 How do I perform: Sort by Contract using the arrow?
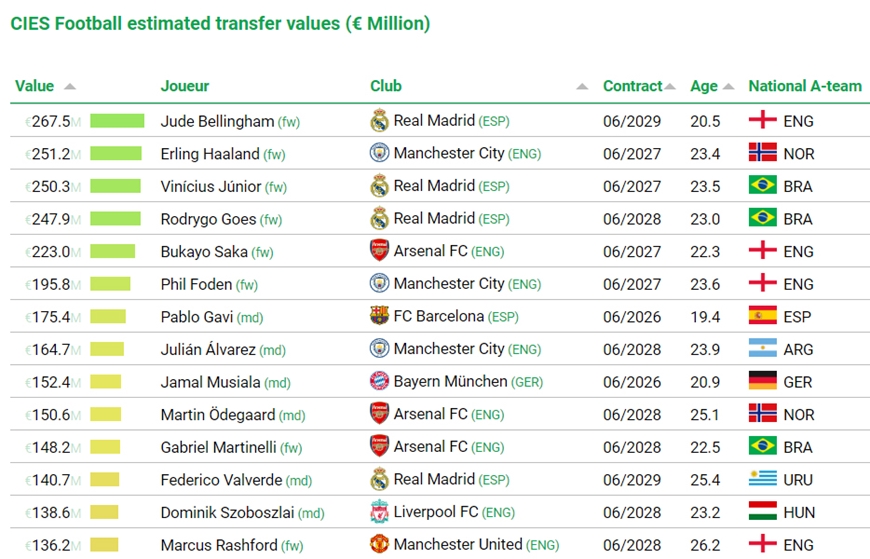point(670,87)
